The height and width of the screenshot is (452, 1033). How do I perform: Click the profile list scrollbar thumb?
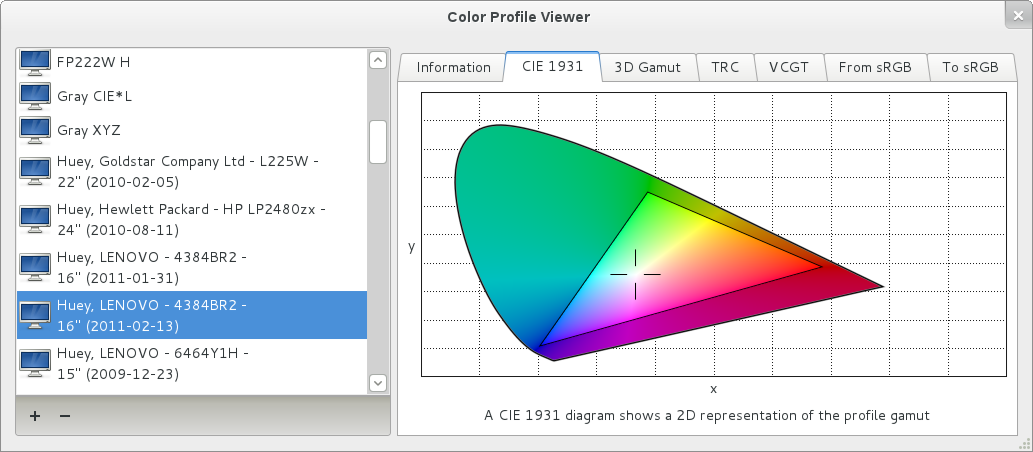377,142
